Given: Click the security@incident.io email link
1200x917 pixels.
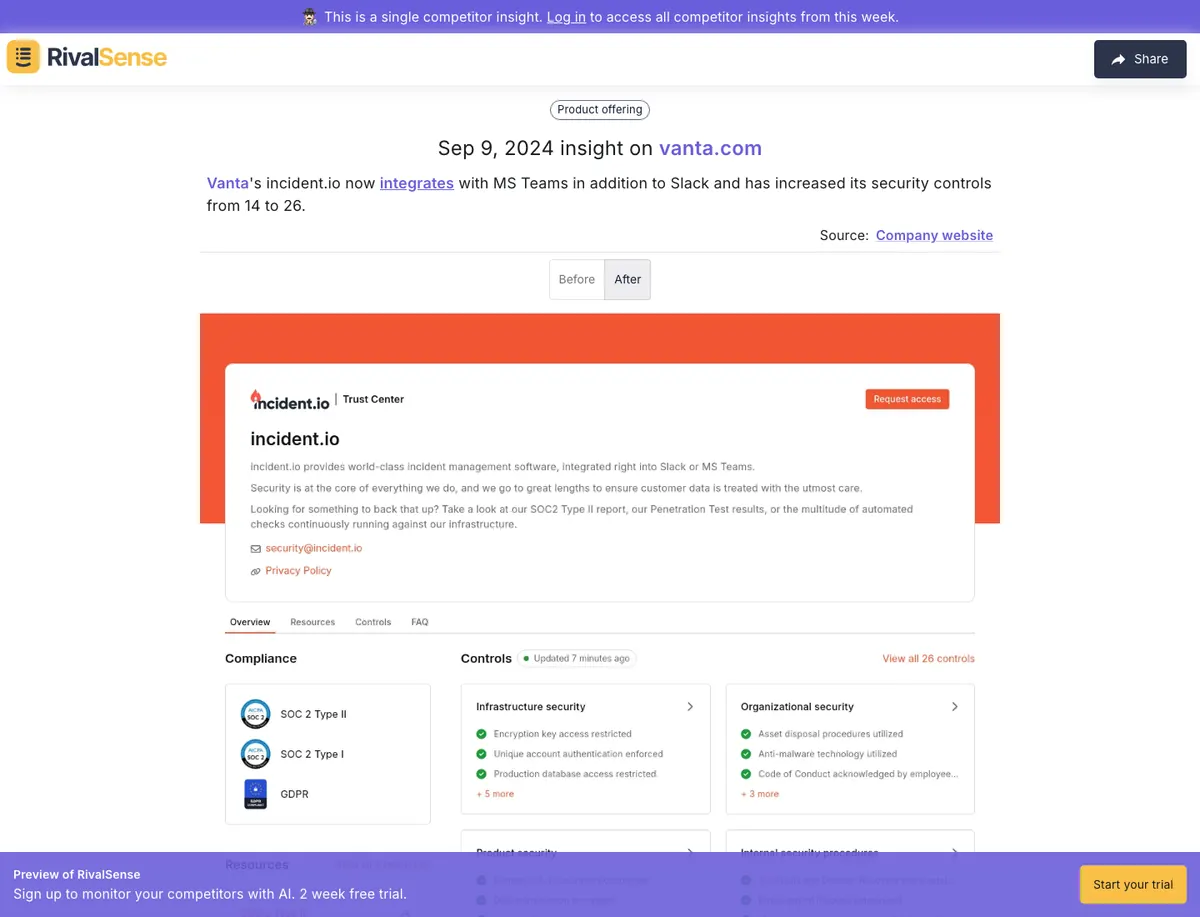Looking at the screenshot, I should (x=314, y=548).
